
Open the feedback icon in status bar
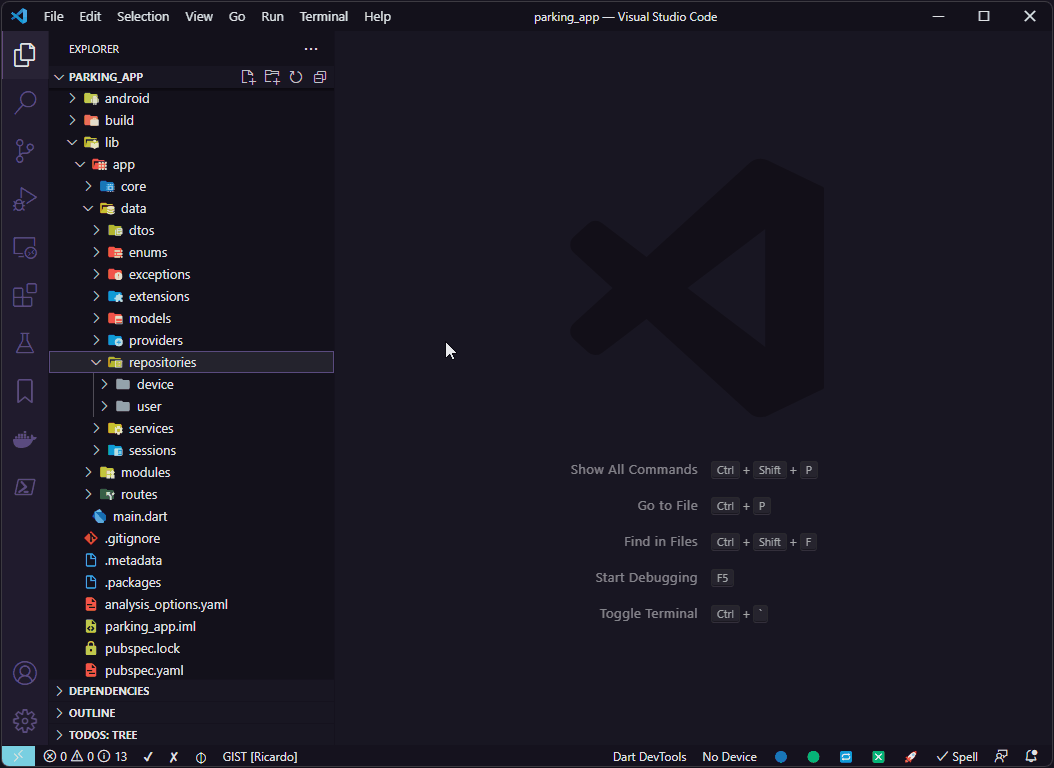(1001, 757)
